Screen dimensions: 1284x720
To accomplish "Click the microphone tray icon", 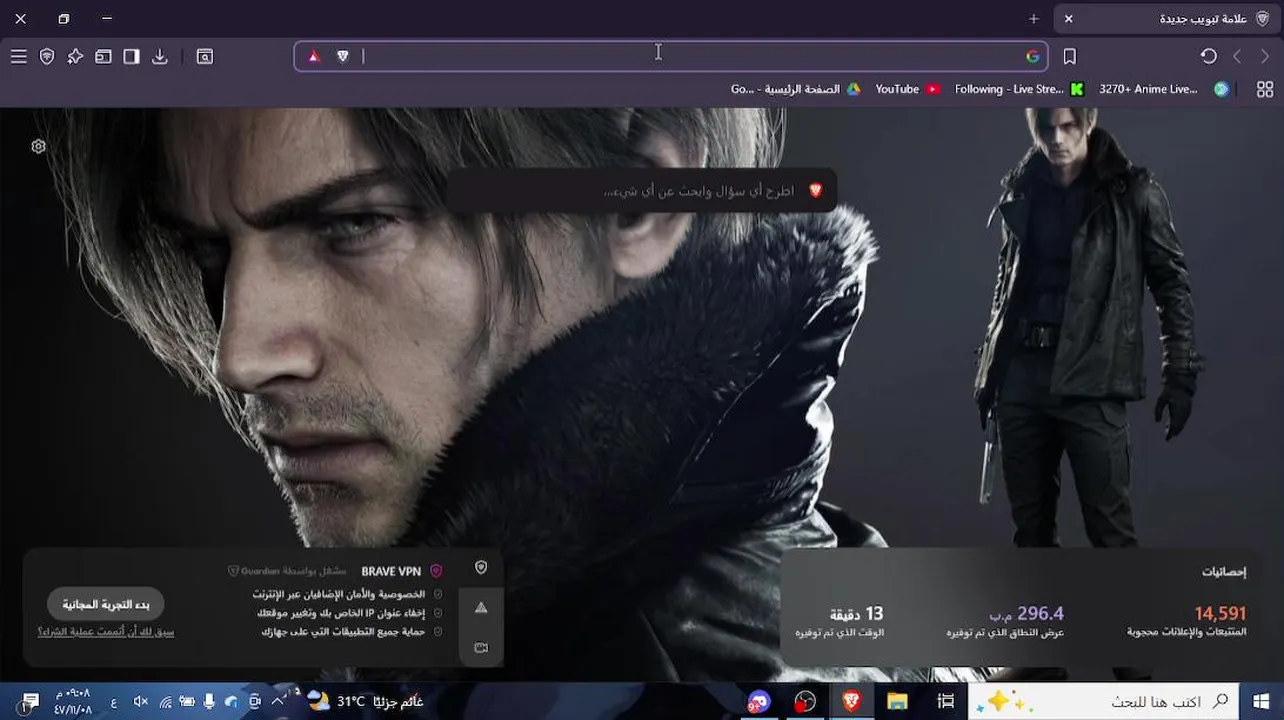I will (209, 702).
